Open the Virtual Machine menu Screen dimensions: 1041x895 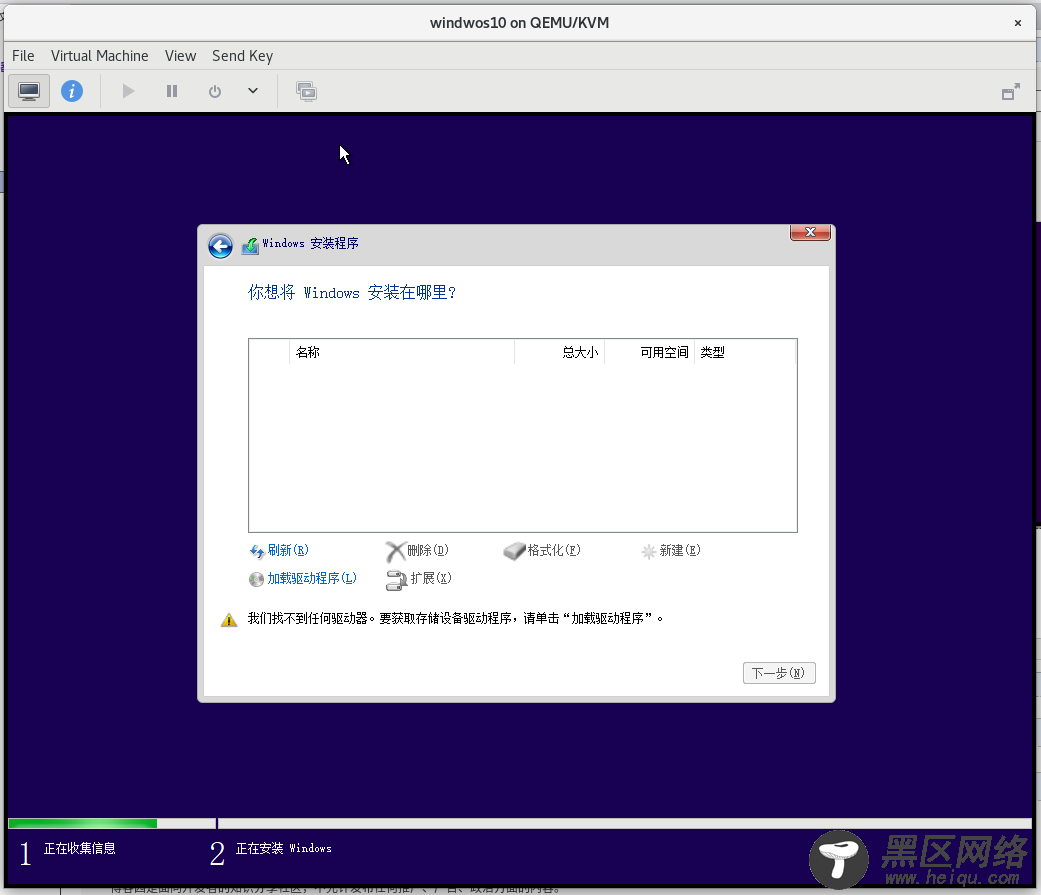(100, 56)
